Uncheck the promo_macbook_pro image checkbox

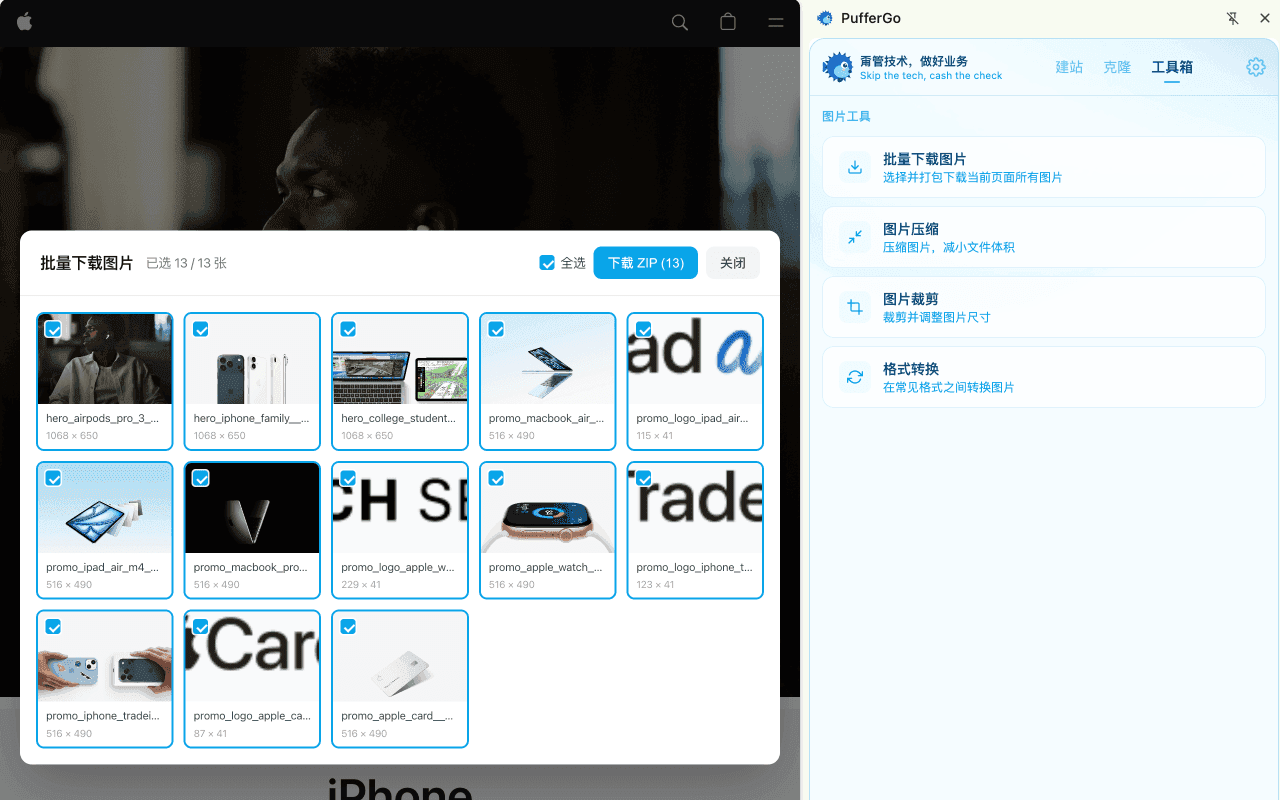click(201, 478)
